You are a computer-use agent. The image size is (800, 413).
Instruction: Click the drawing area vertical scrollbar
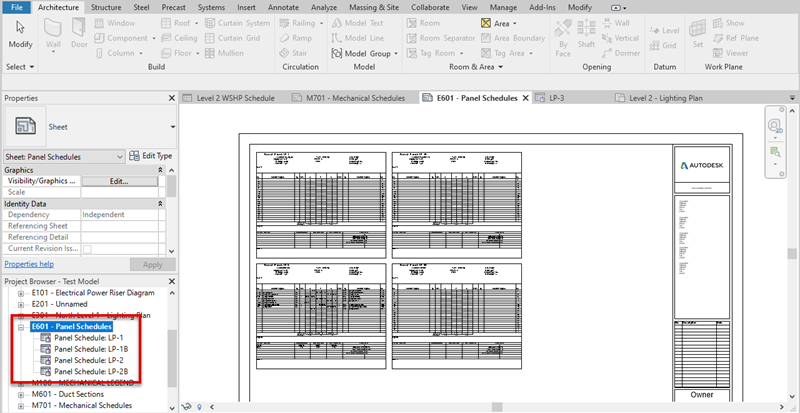point(792,254)
